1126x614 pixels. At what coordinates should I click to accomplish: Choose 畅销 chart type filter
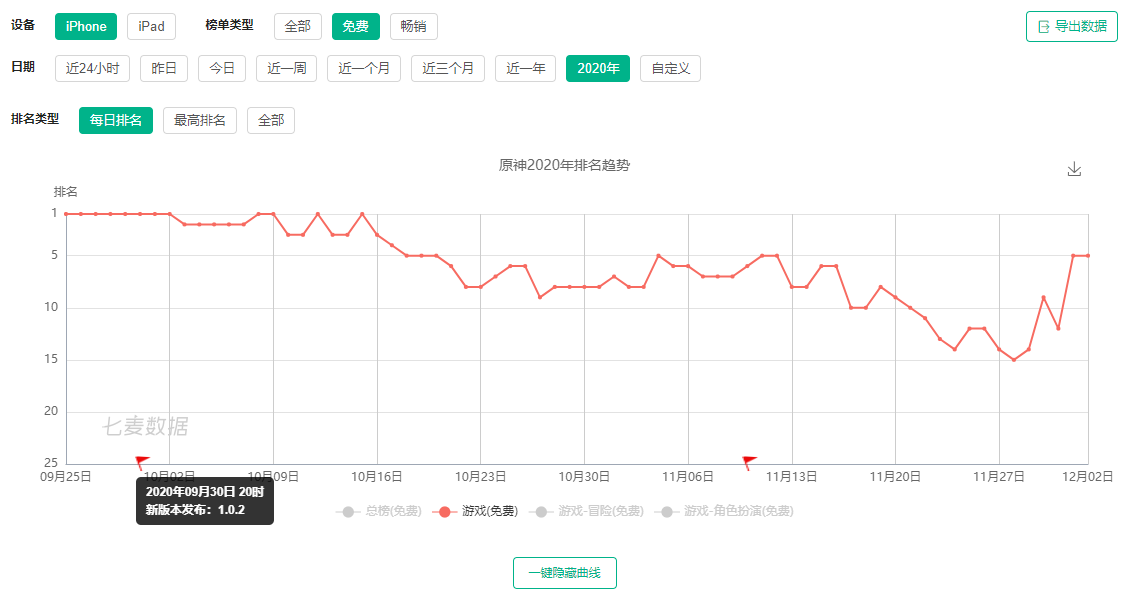[x=414, y=27]
